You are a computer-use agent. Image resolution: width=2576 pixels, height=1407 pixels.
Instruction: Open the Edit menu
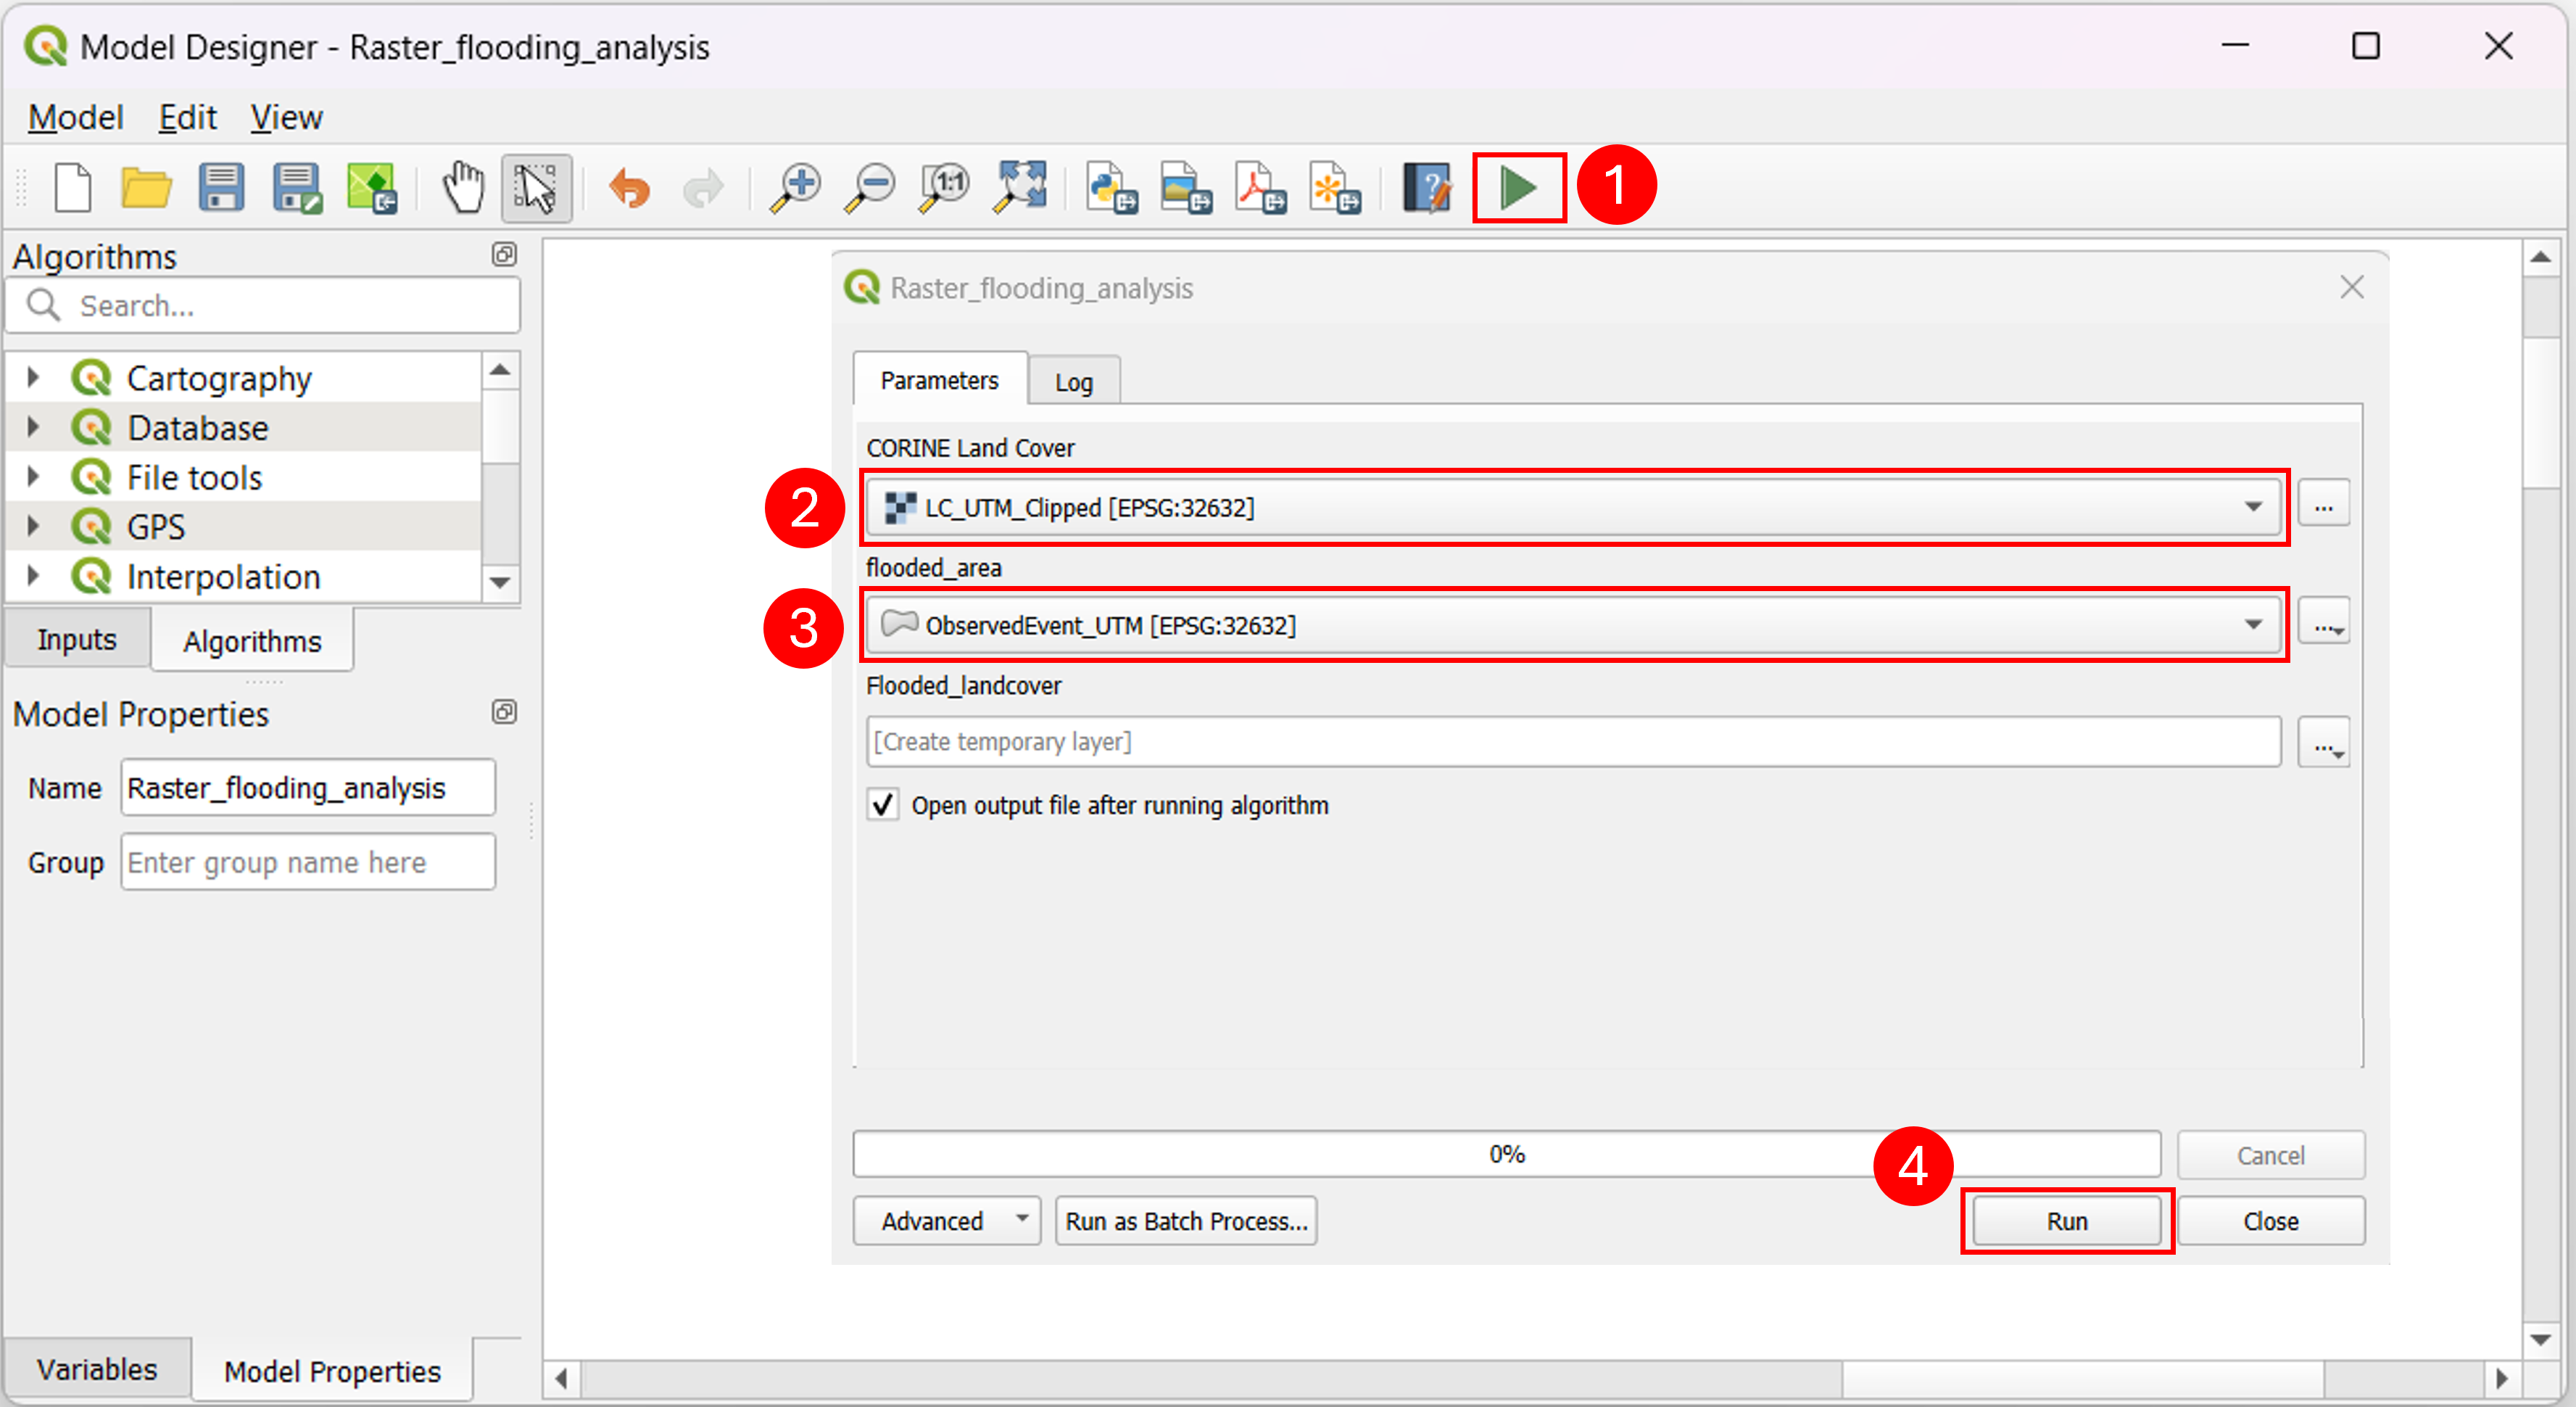188,118
